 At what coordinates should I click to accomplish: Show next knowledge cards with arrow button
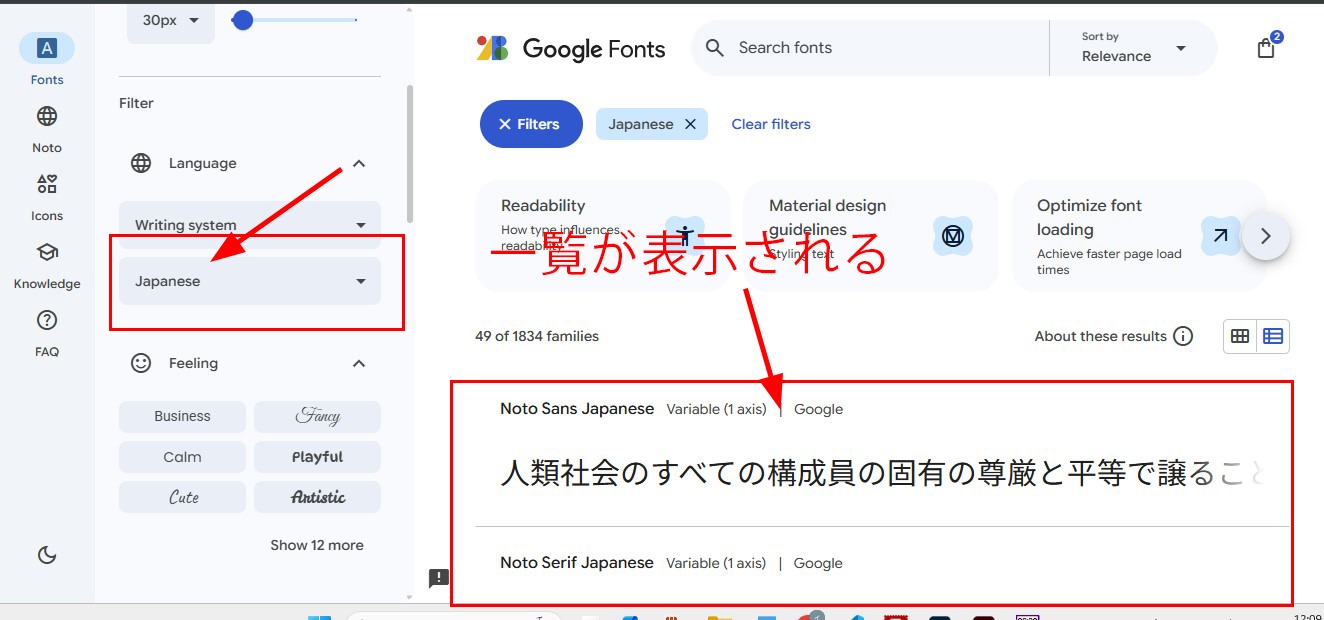[1266, 236]
